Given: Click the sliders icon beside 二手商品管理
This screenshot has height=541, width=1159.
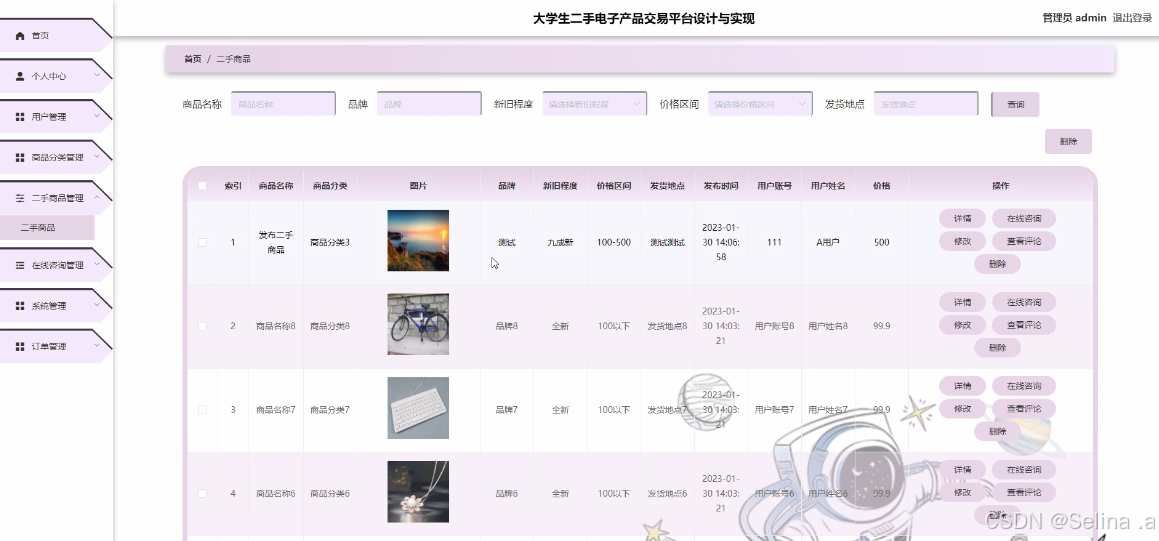Looking at the screenshot, I should tap(20, 198).
